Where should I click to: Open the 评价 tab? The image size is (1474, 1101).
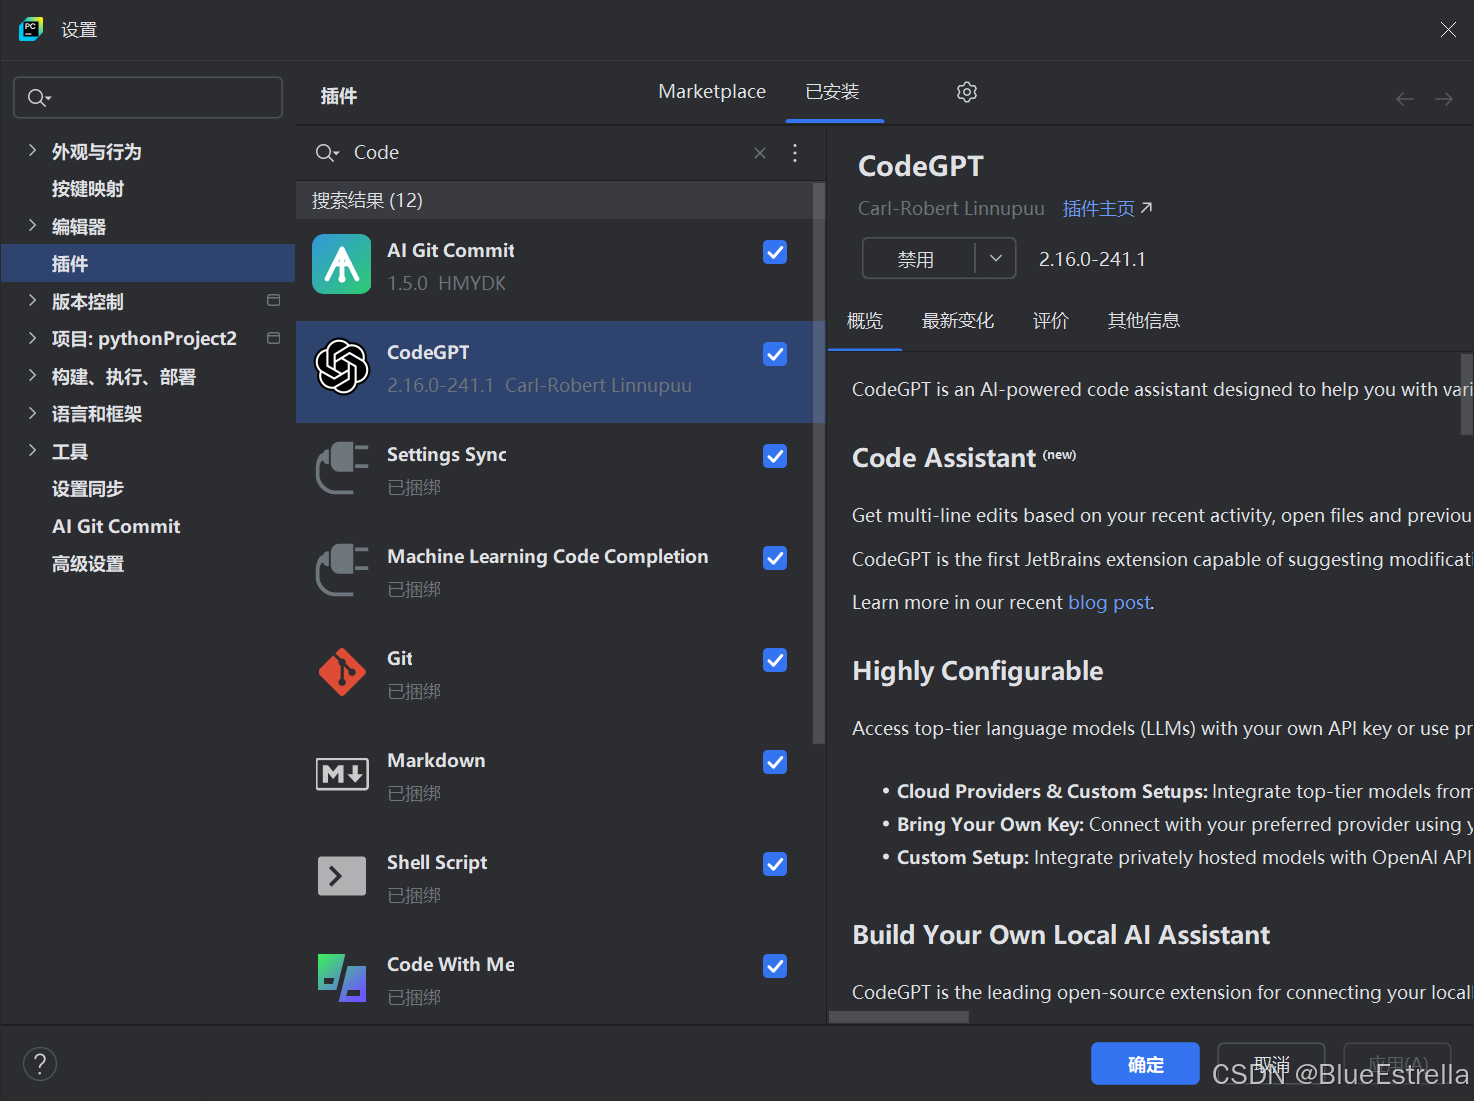1051,321
